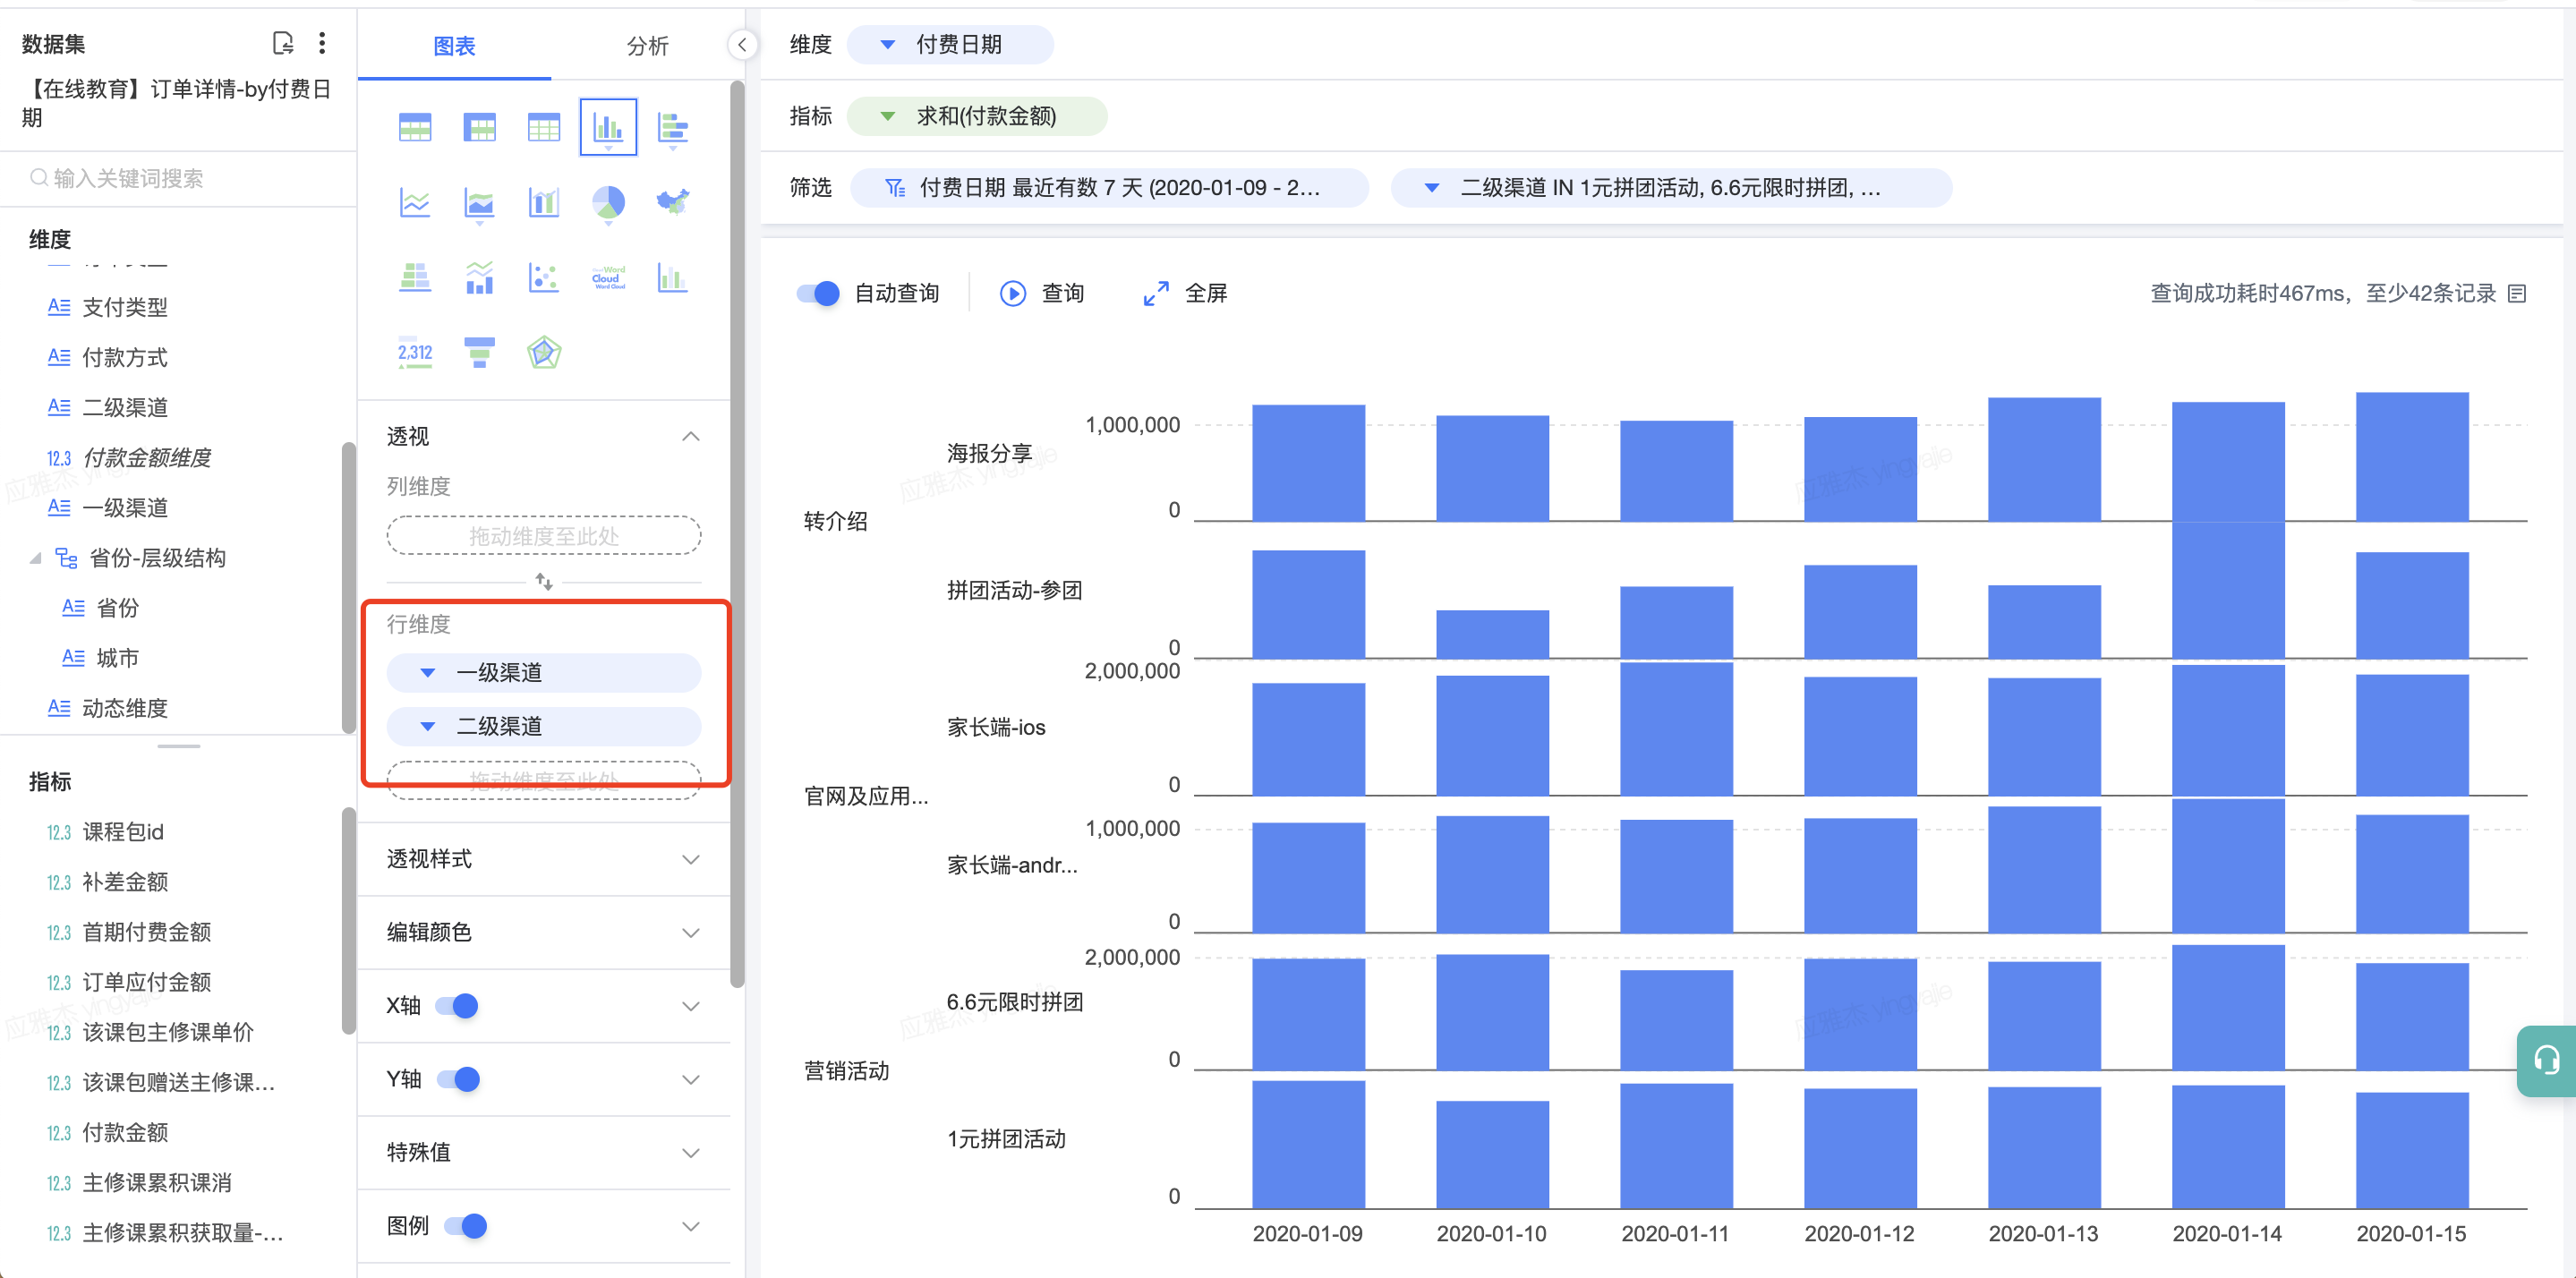Select the pyramid stacked blocks chart
Screen dimensions: 2576x1278
[414, 277]
